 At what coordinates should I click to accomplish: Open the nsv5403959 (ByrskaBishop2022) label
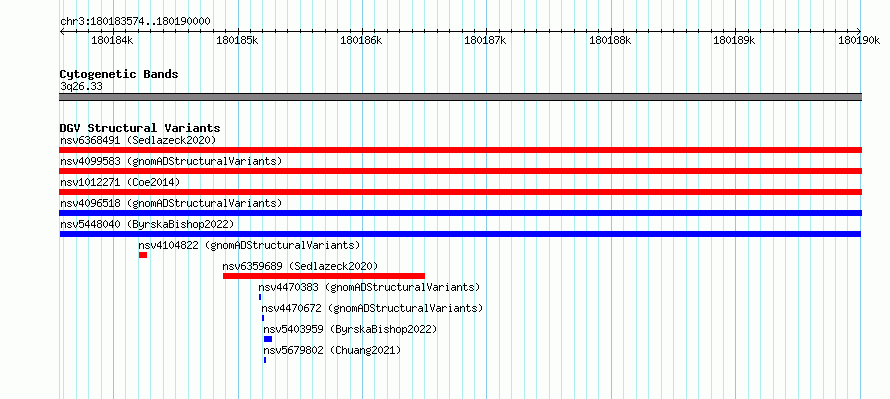350,329
